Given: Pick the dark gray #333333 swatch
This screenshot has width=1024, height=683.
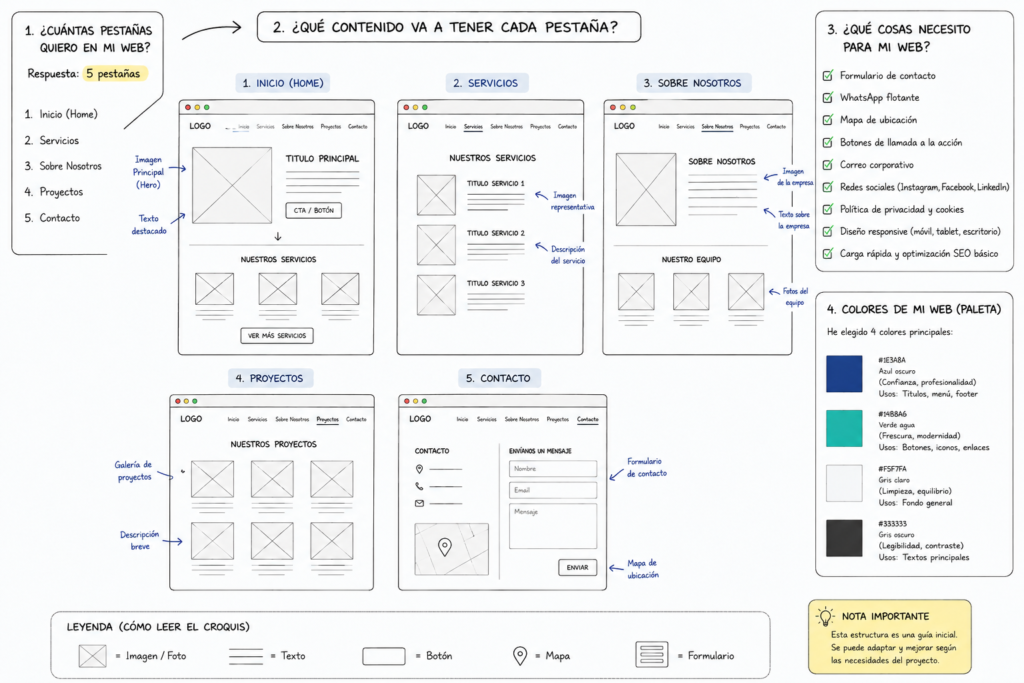Looking at the screenshot, I should [x=844, y=538].
